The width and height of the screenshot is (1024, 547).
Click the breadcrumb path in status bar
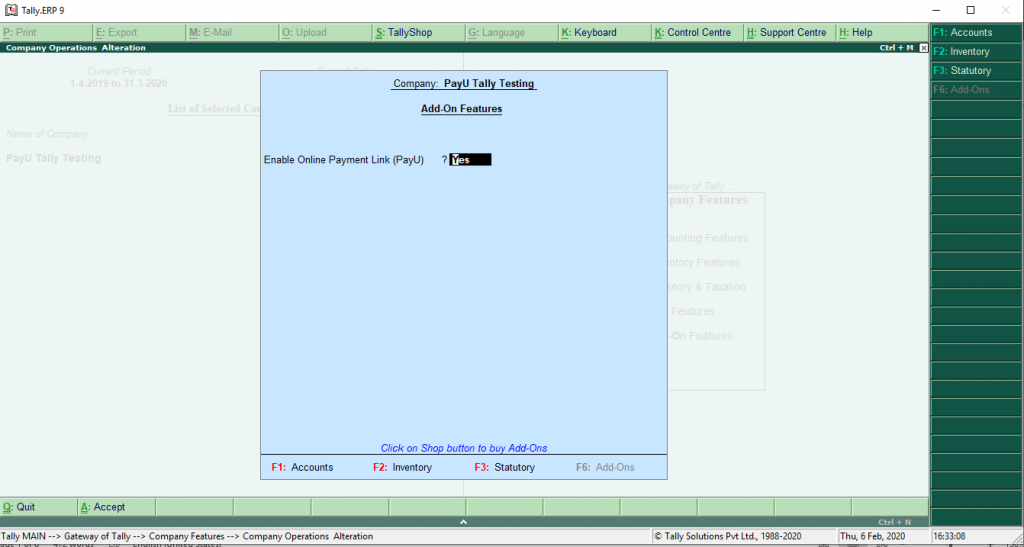[x=187, y=537]
